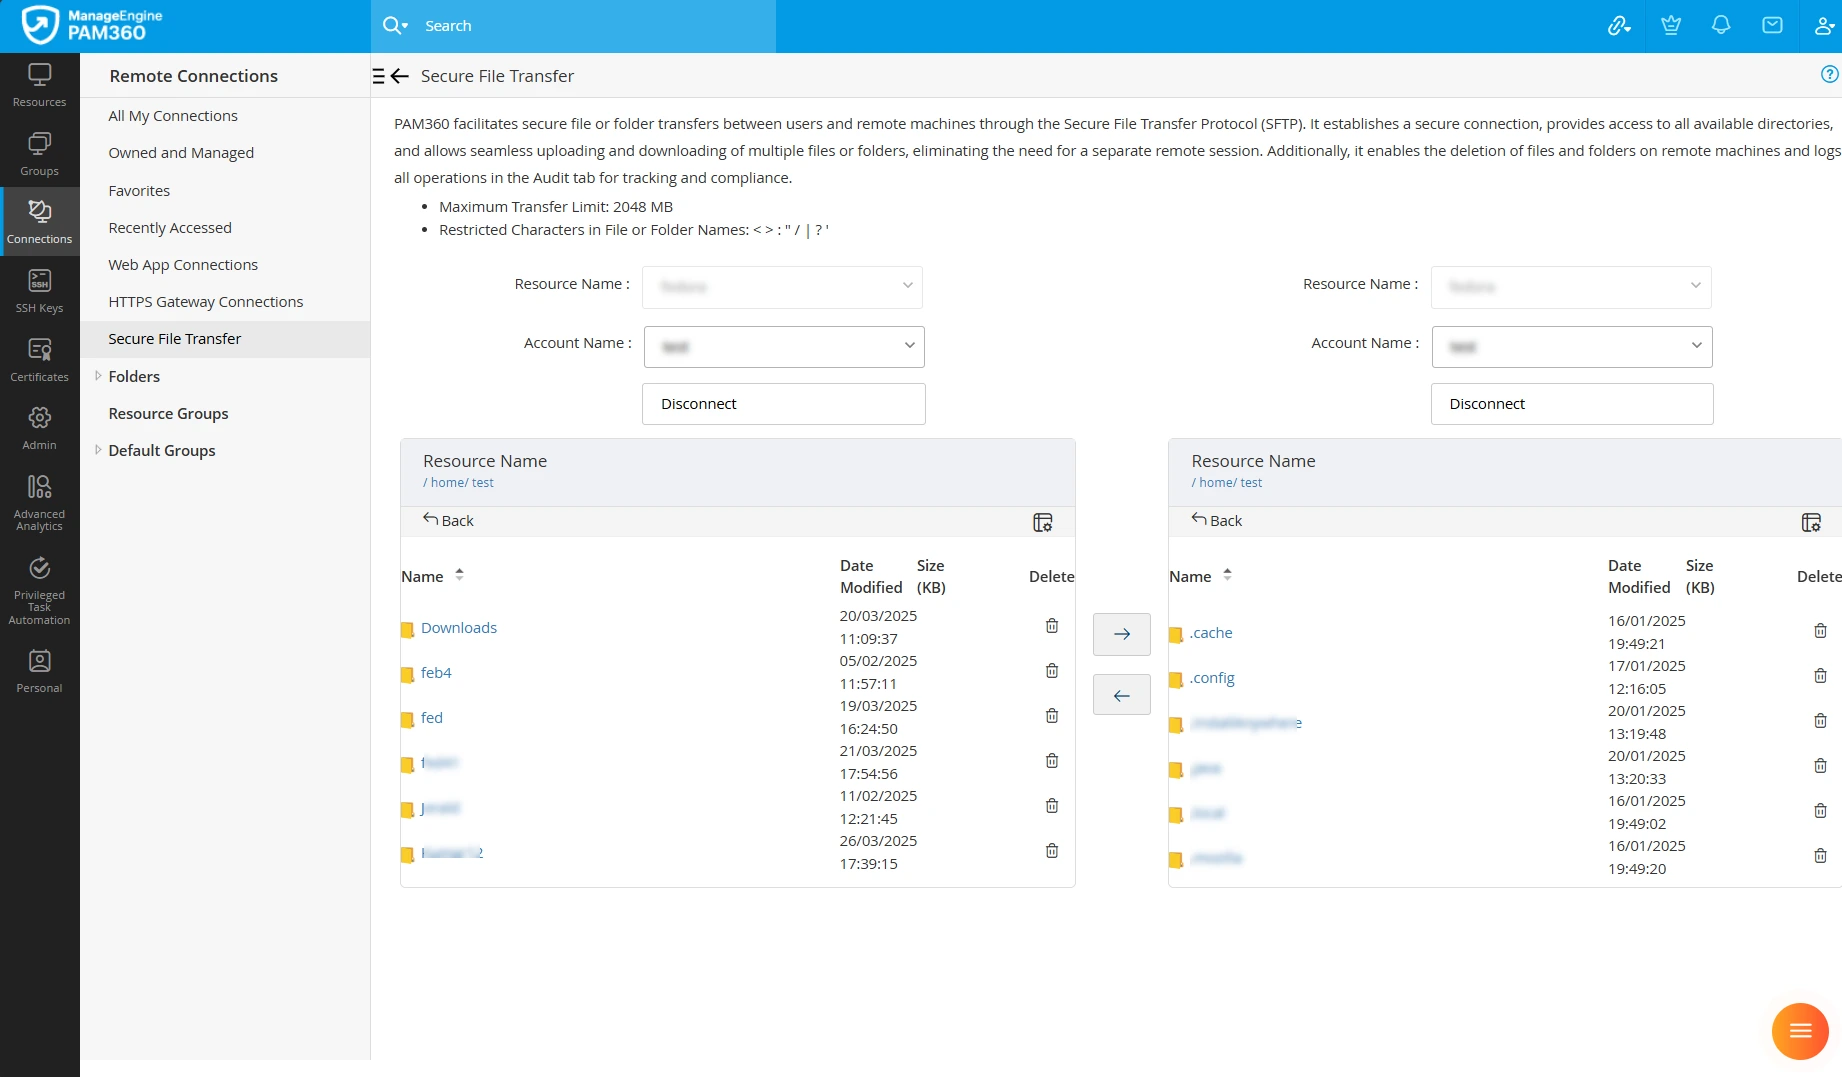The width and height of the screenshot is (1842, 1077).
Task: Click left arrow transfer button
Action: pos(1121,695)
